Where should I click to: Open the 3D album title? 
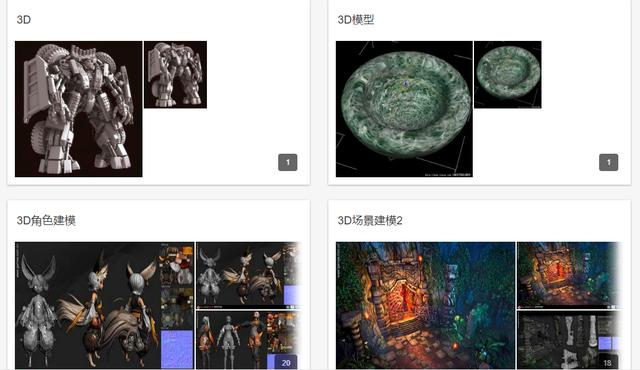coord(24,20)
